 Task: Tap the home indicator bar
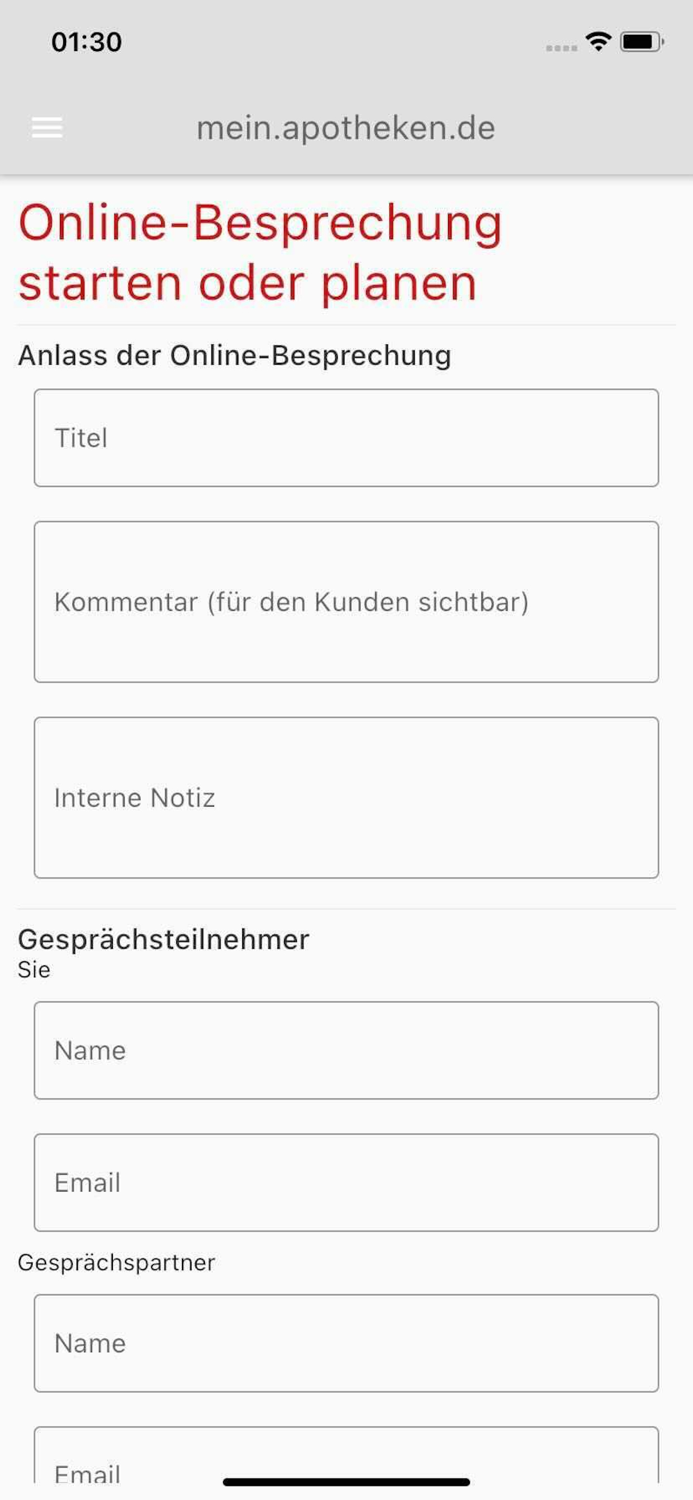346,1482
